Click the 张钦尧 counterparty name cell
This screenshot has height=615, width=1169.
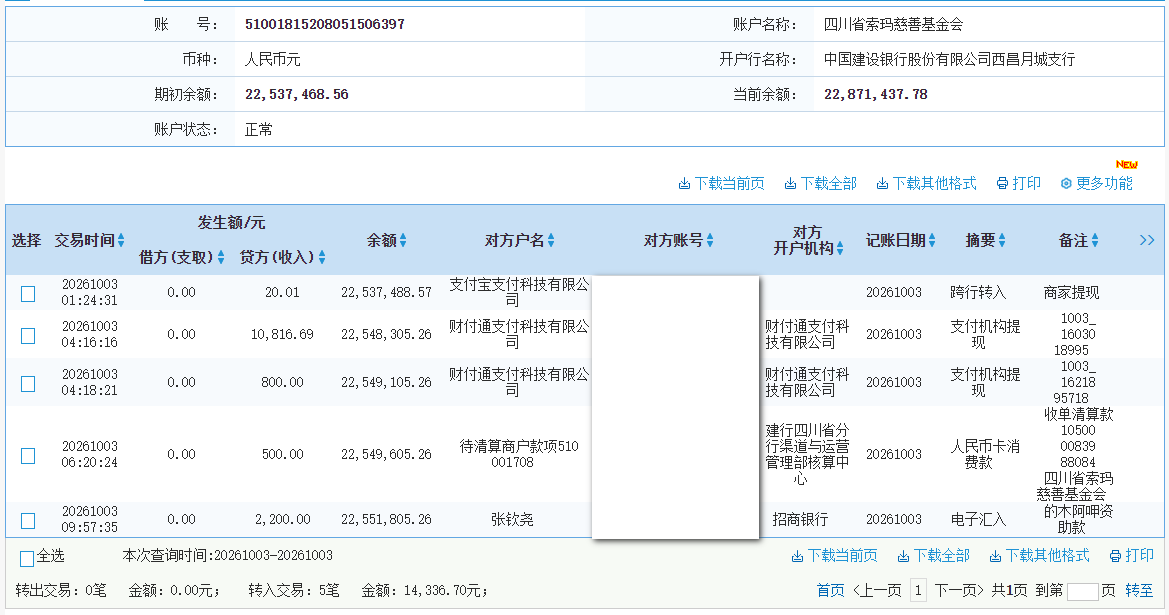[512, 520]
